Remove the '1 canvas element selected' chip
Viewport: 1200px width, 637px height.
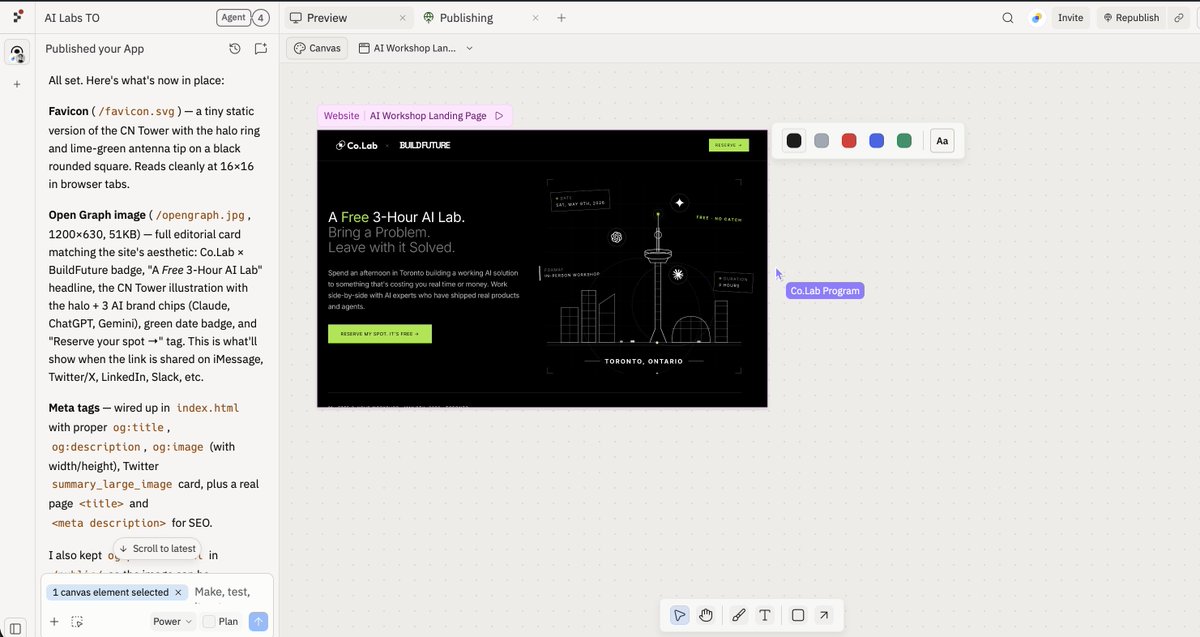178,592
